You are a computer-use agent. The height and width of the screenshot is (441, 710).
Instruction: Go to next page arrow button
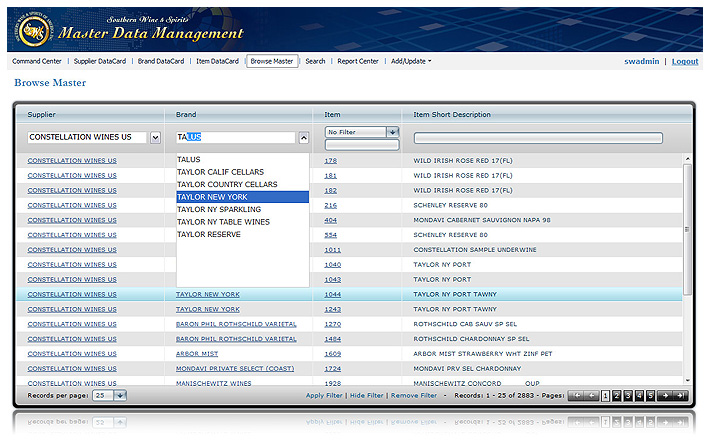click(665, 396)
